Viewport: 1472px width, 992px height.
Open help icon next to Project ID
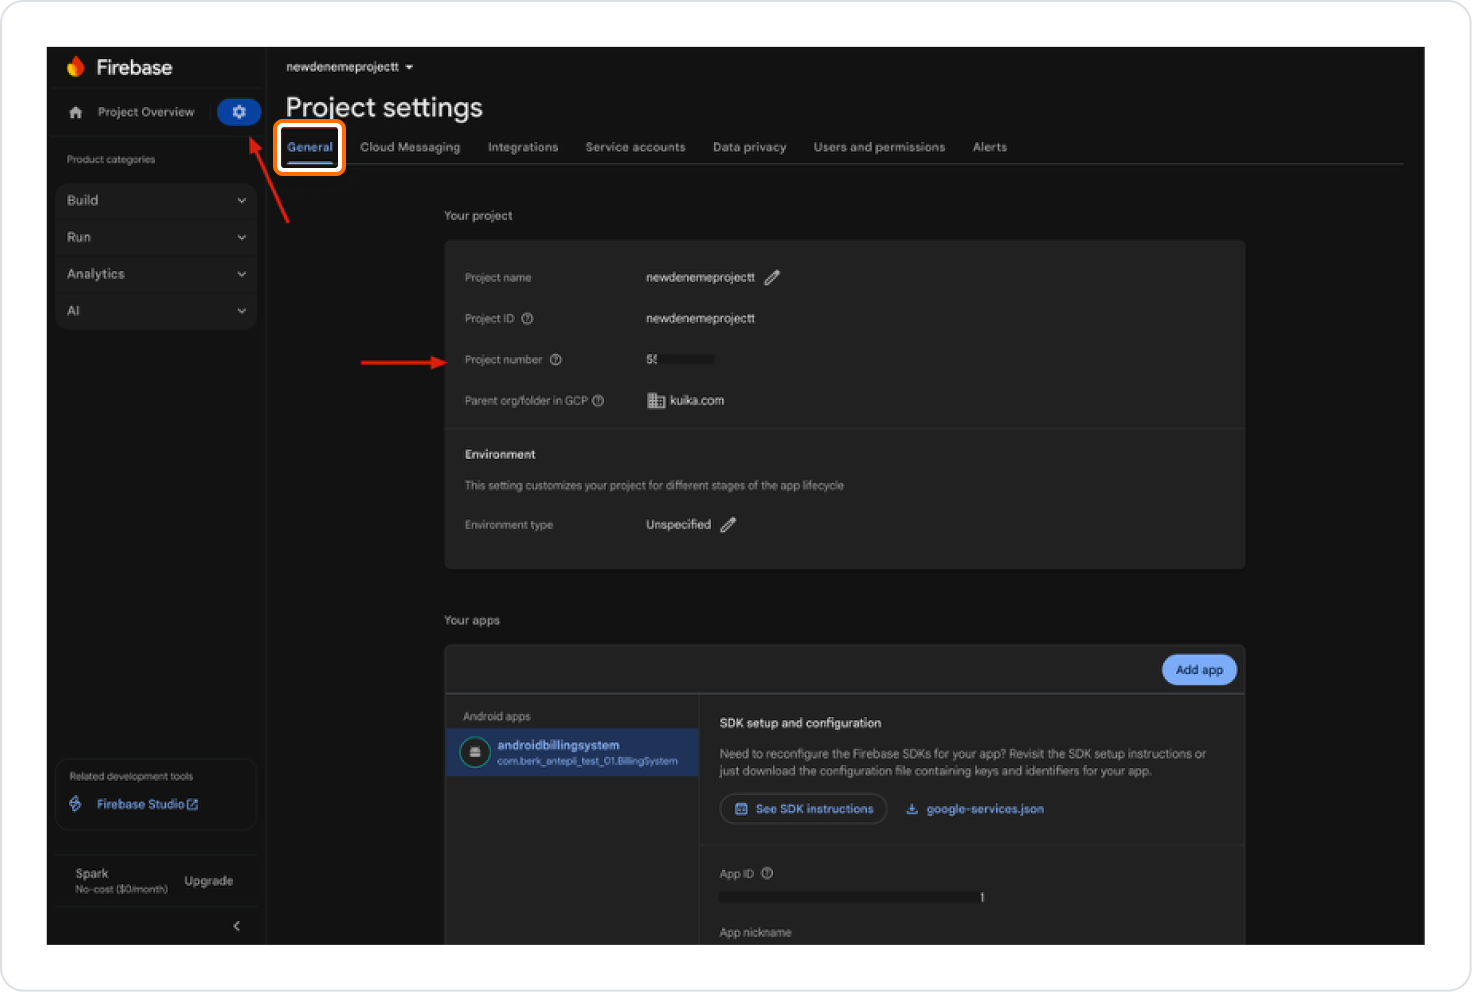click(x=527, y=319)
